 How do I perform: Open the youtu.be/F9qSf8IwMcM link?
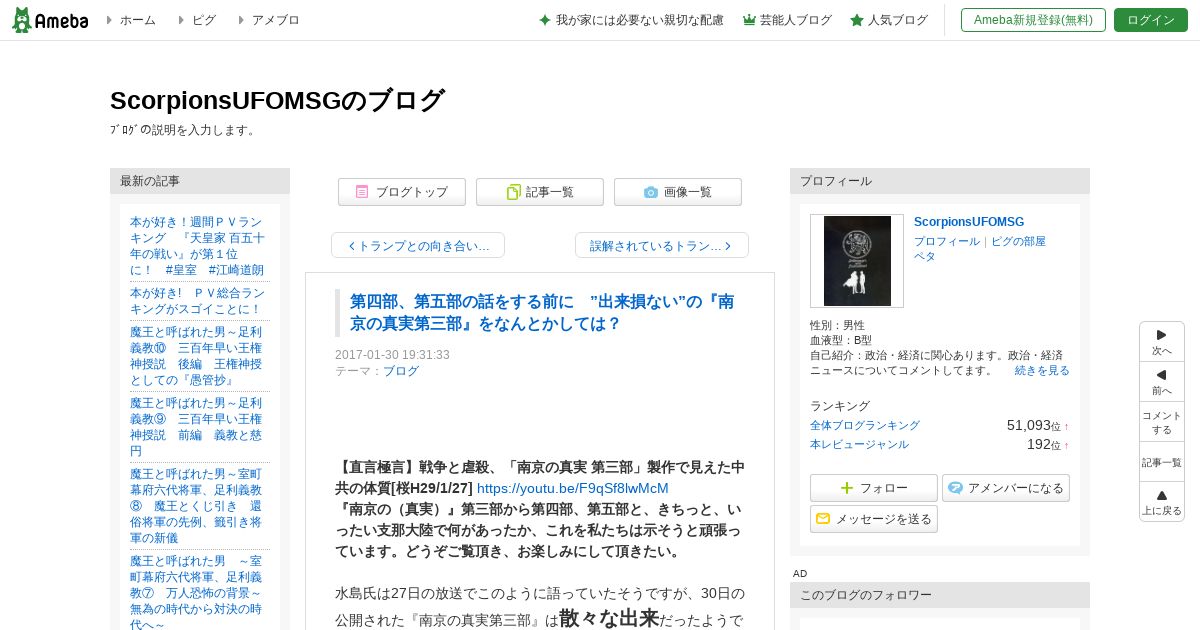pos(573,488)
